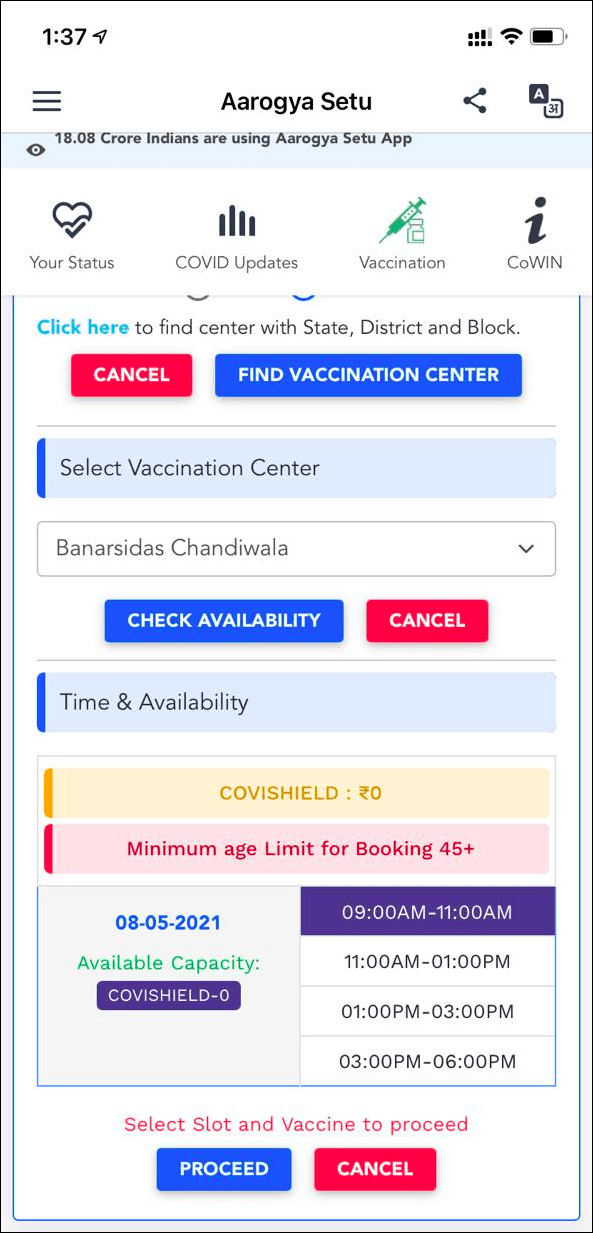The height and width of the screenshot is (1233, 593).
Task: Expand Banarsidas Chandiwala center dropdown
Action: pyautogui.click(x=296, y=548)
